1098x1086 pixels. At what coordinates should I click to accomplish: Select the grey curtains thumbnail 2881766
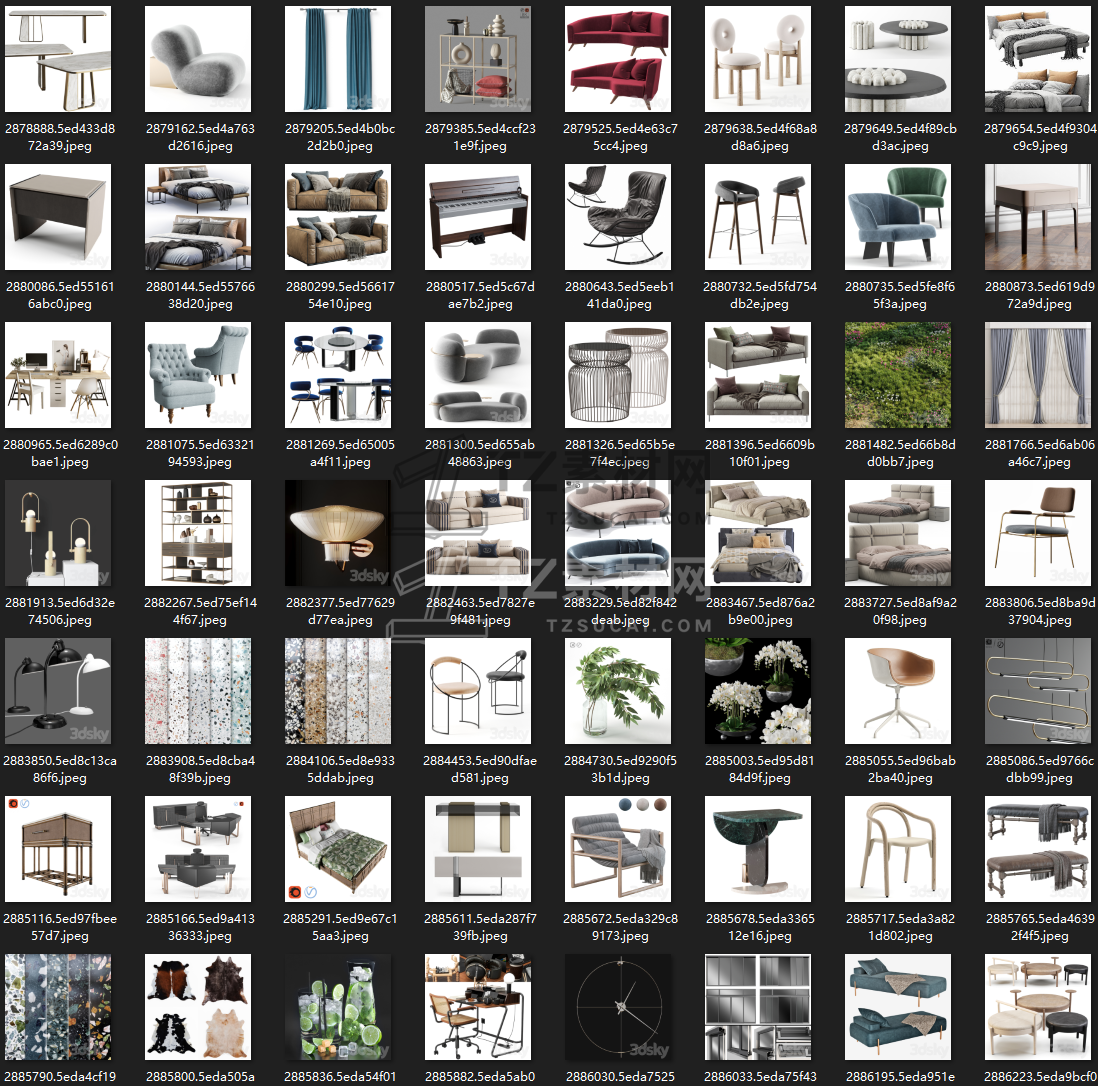coord(1038,375)
